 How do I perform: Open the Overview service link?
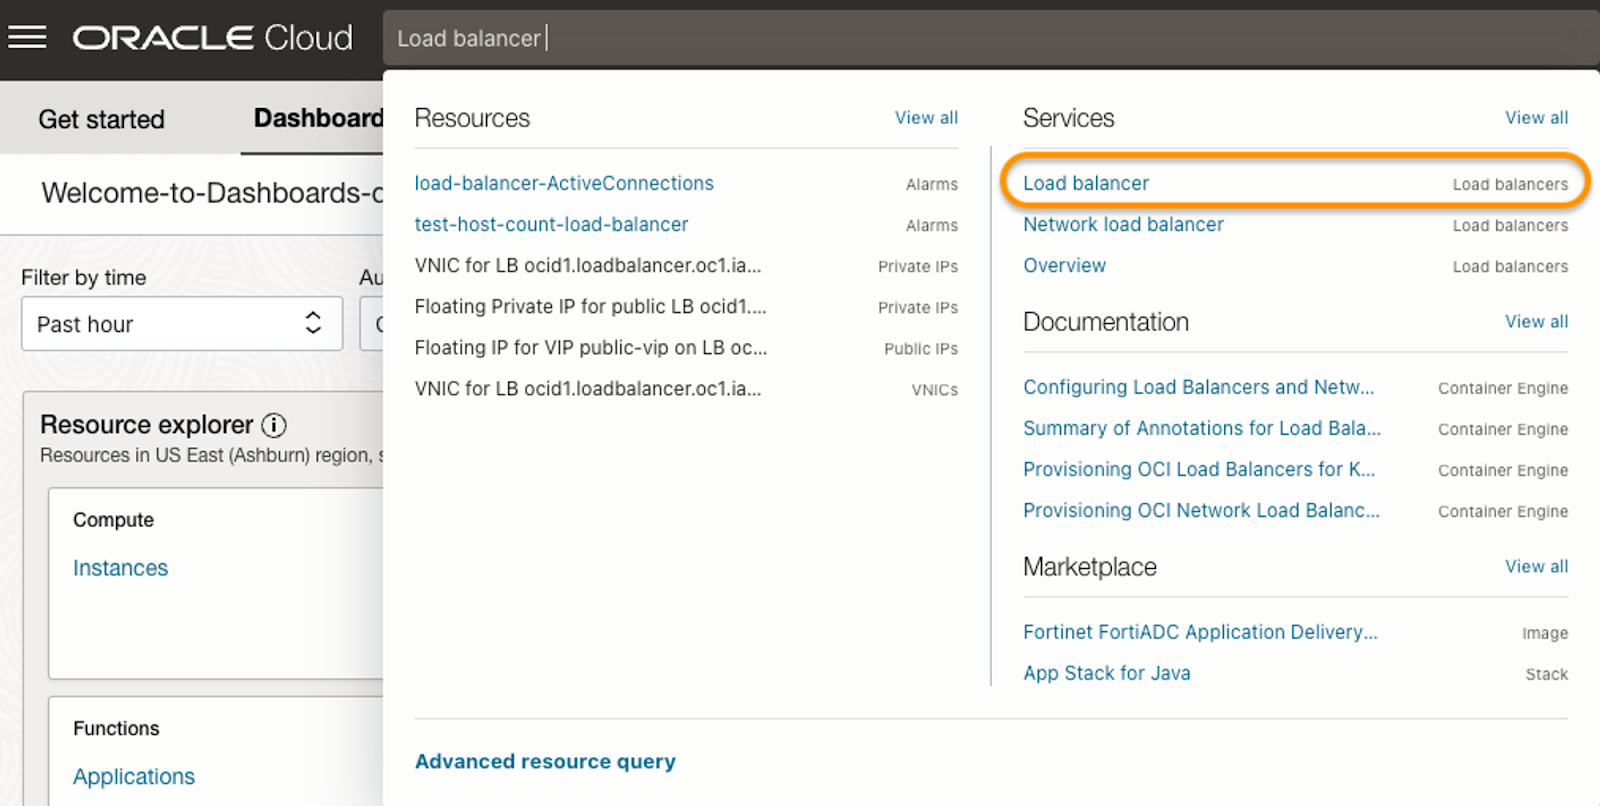(1064, 266)
